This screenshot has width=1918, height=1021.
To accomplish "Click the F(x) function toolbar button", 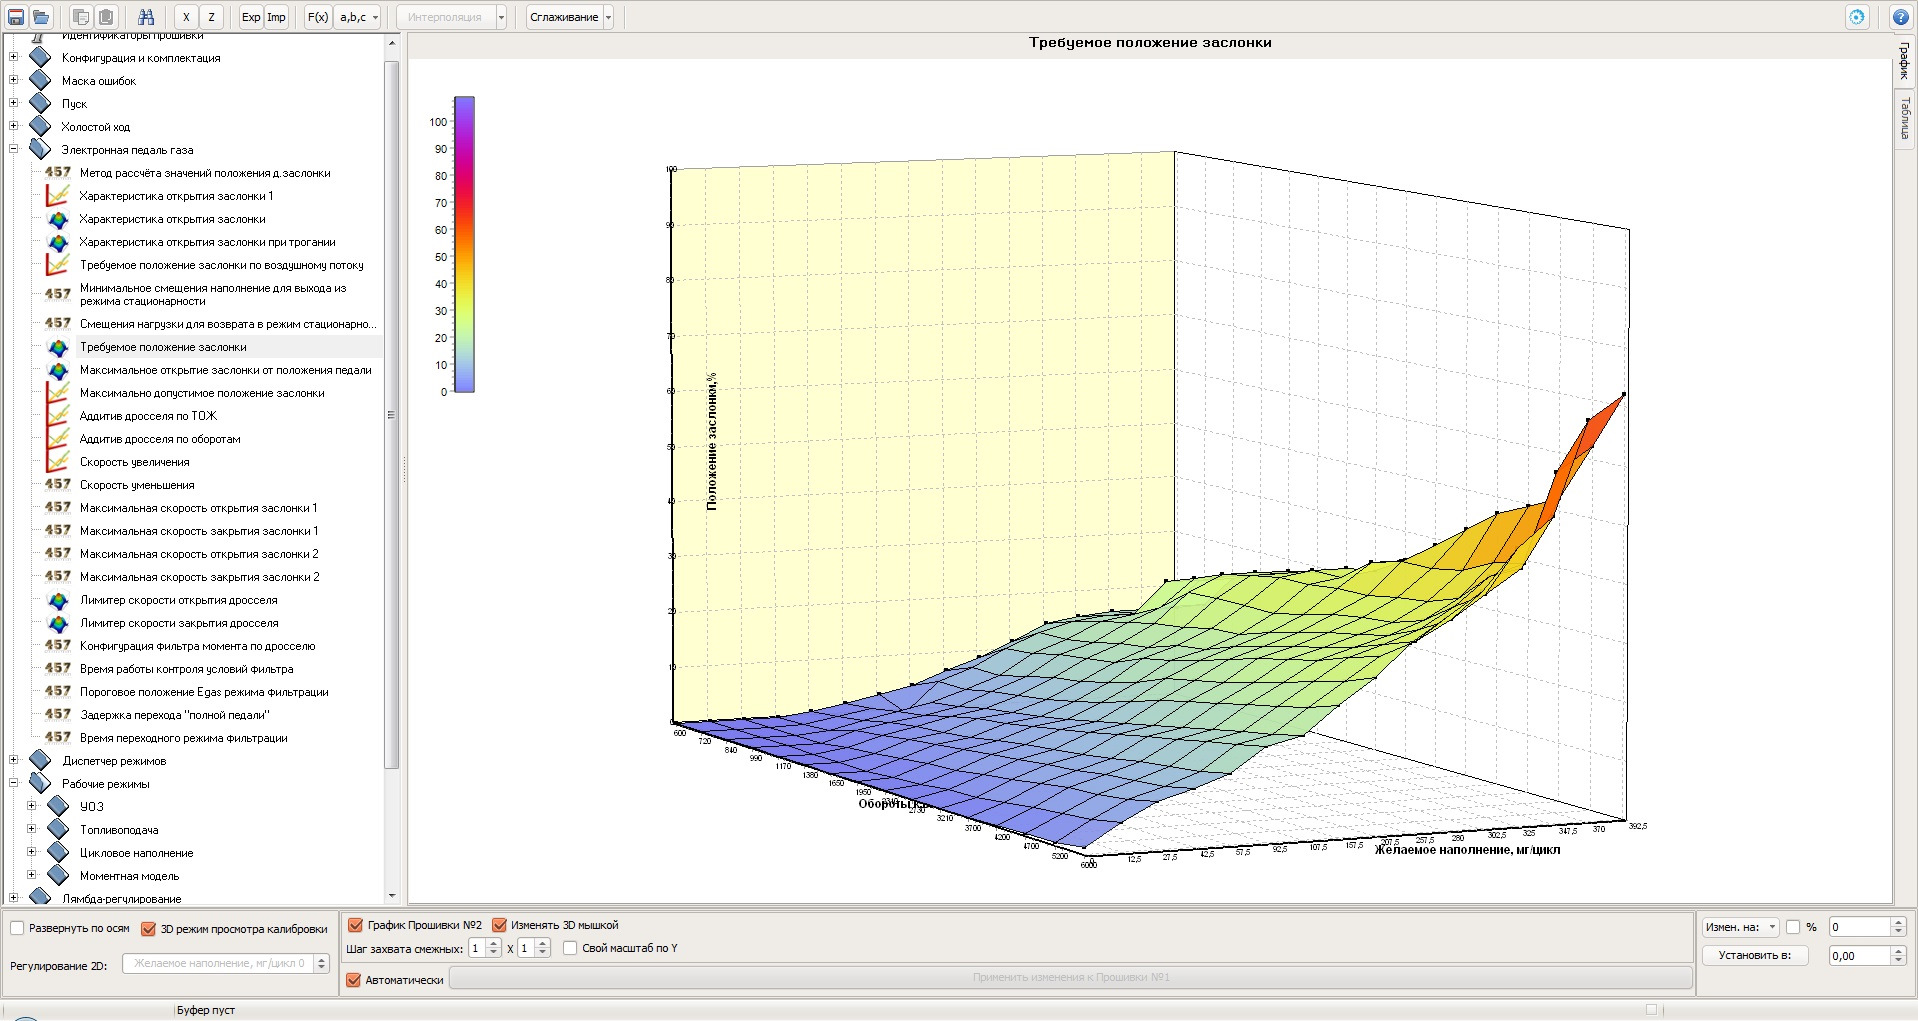I will pyautogui.click(x=317, y=17).
